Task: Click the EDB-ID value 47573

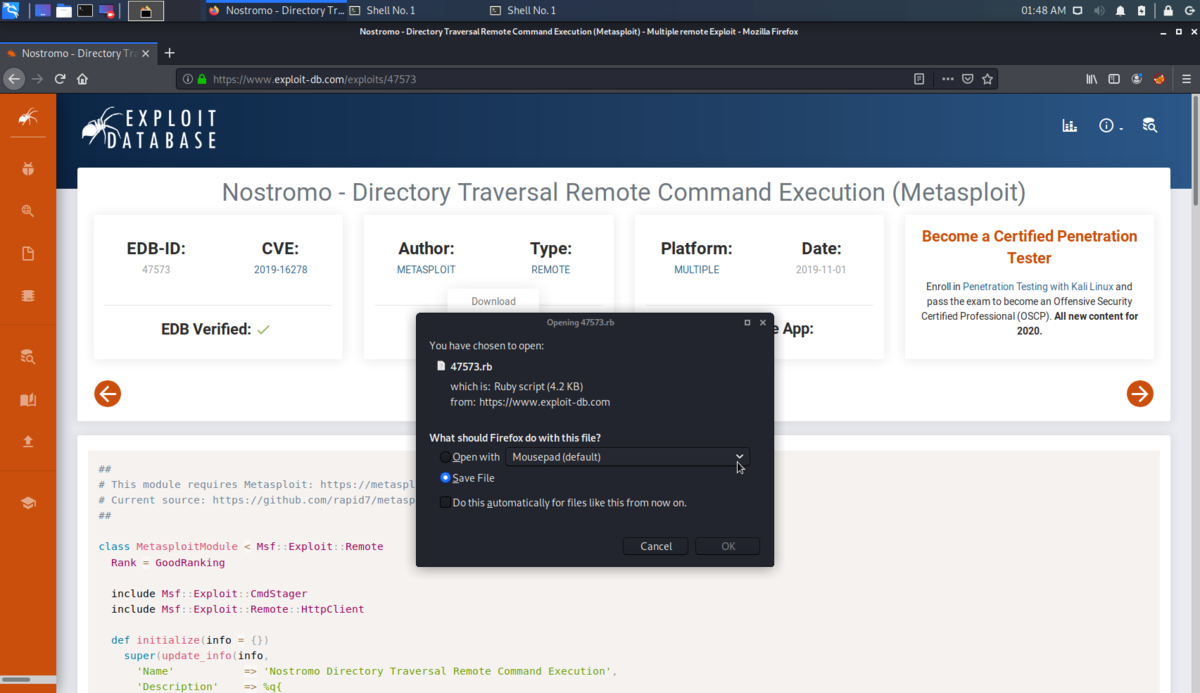Action: (x=156, y=270)
